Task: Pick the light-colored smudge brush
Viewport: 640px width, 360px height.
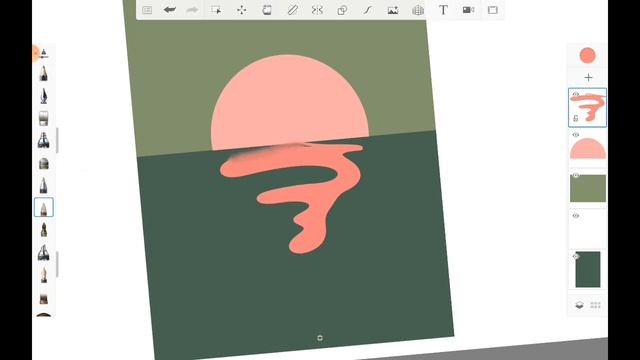Action: [44, 275]
